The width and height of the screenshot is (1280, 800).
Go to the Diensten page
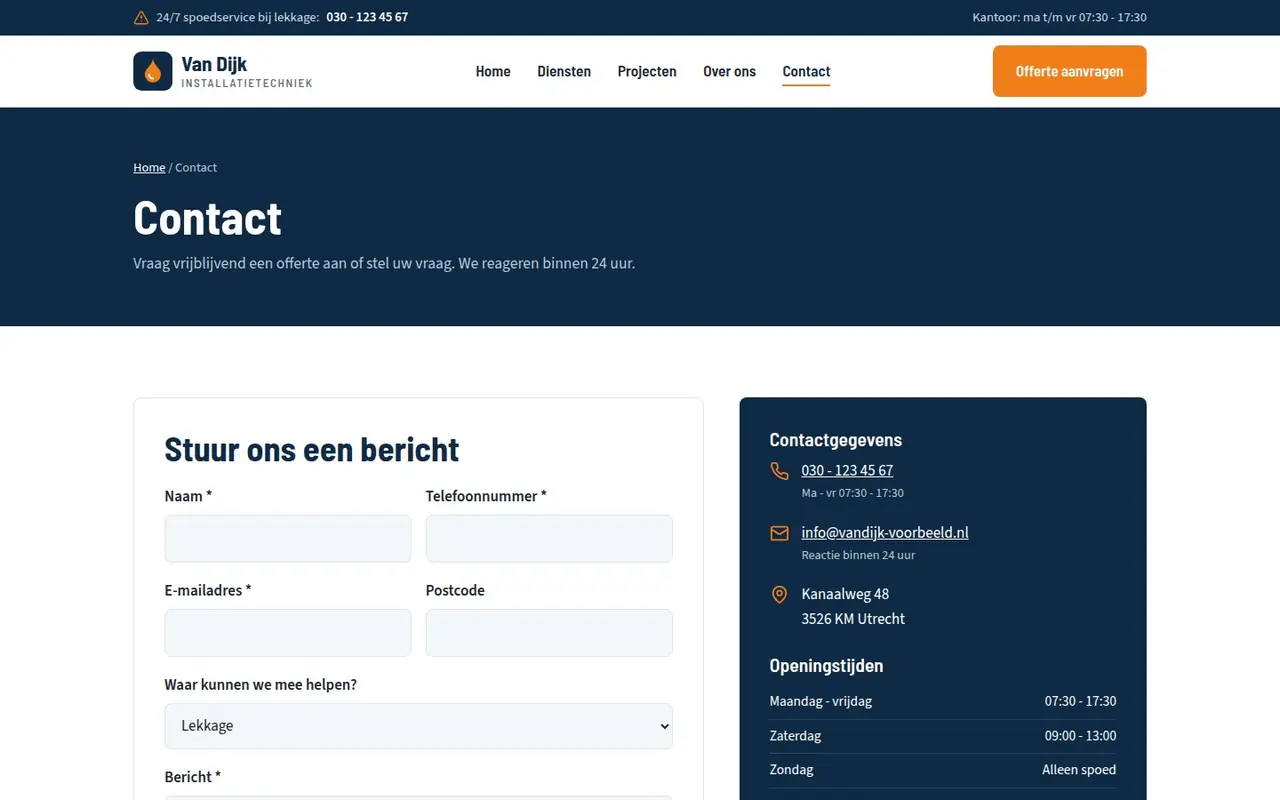pyautogui.click(x=564, y=71)
